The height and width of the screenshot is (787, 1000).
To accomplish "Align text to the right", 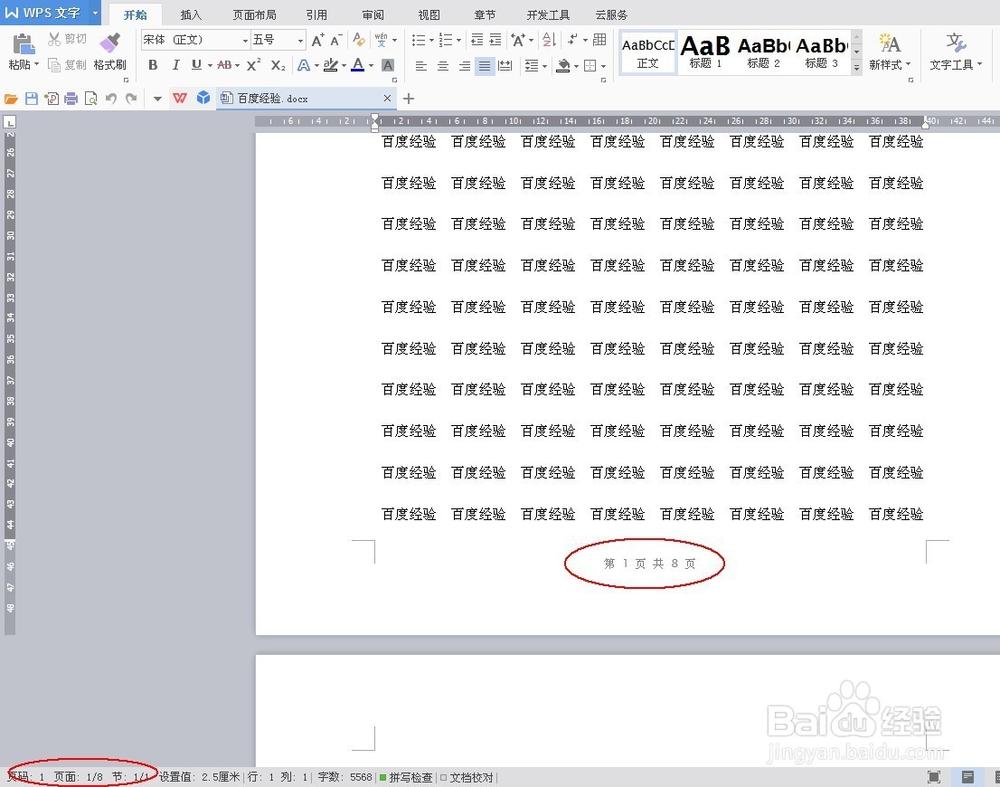I will [x=464, y=66].
